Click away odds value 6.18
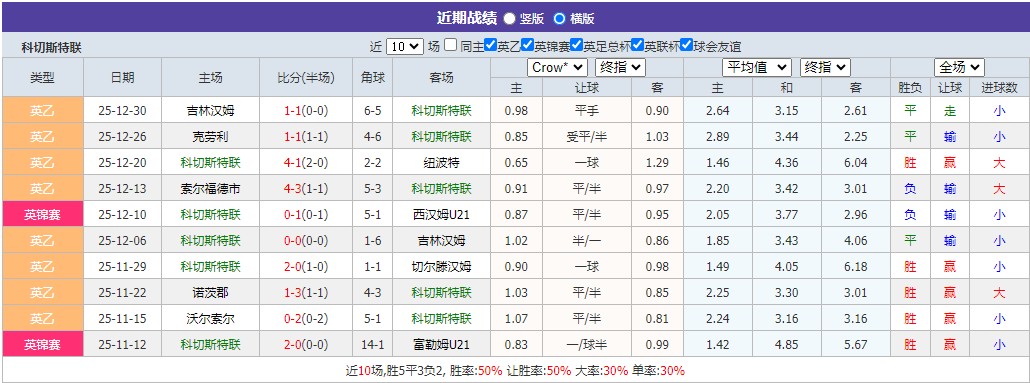This screenshot has height=383, width=1030. (855, 267)
